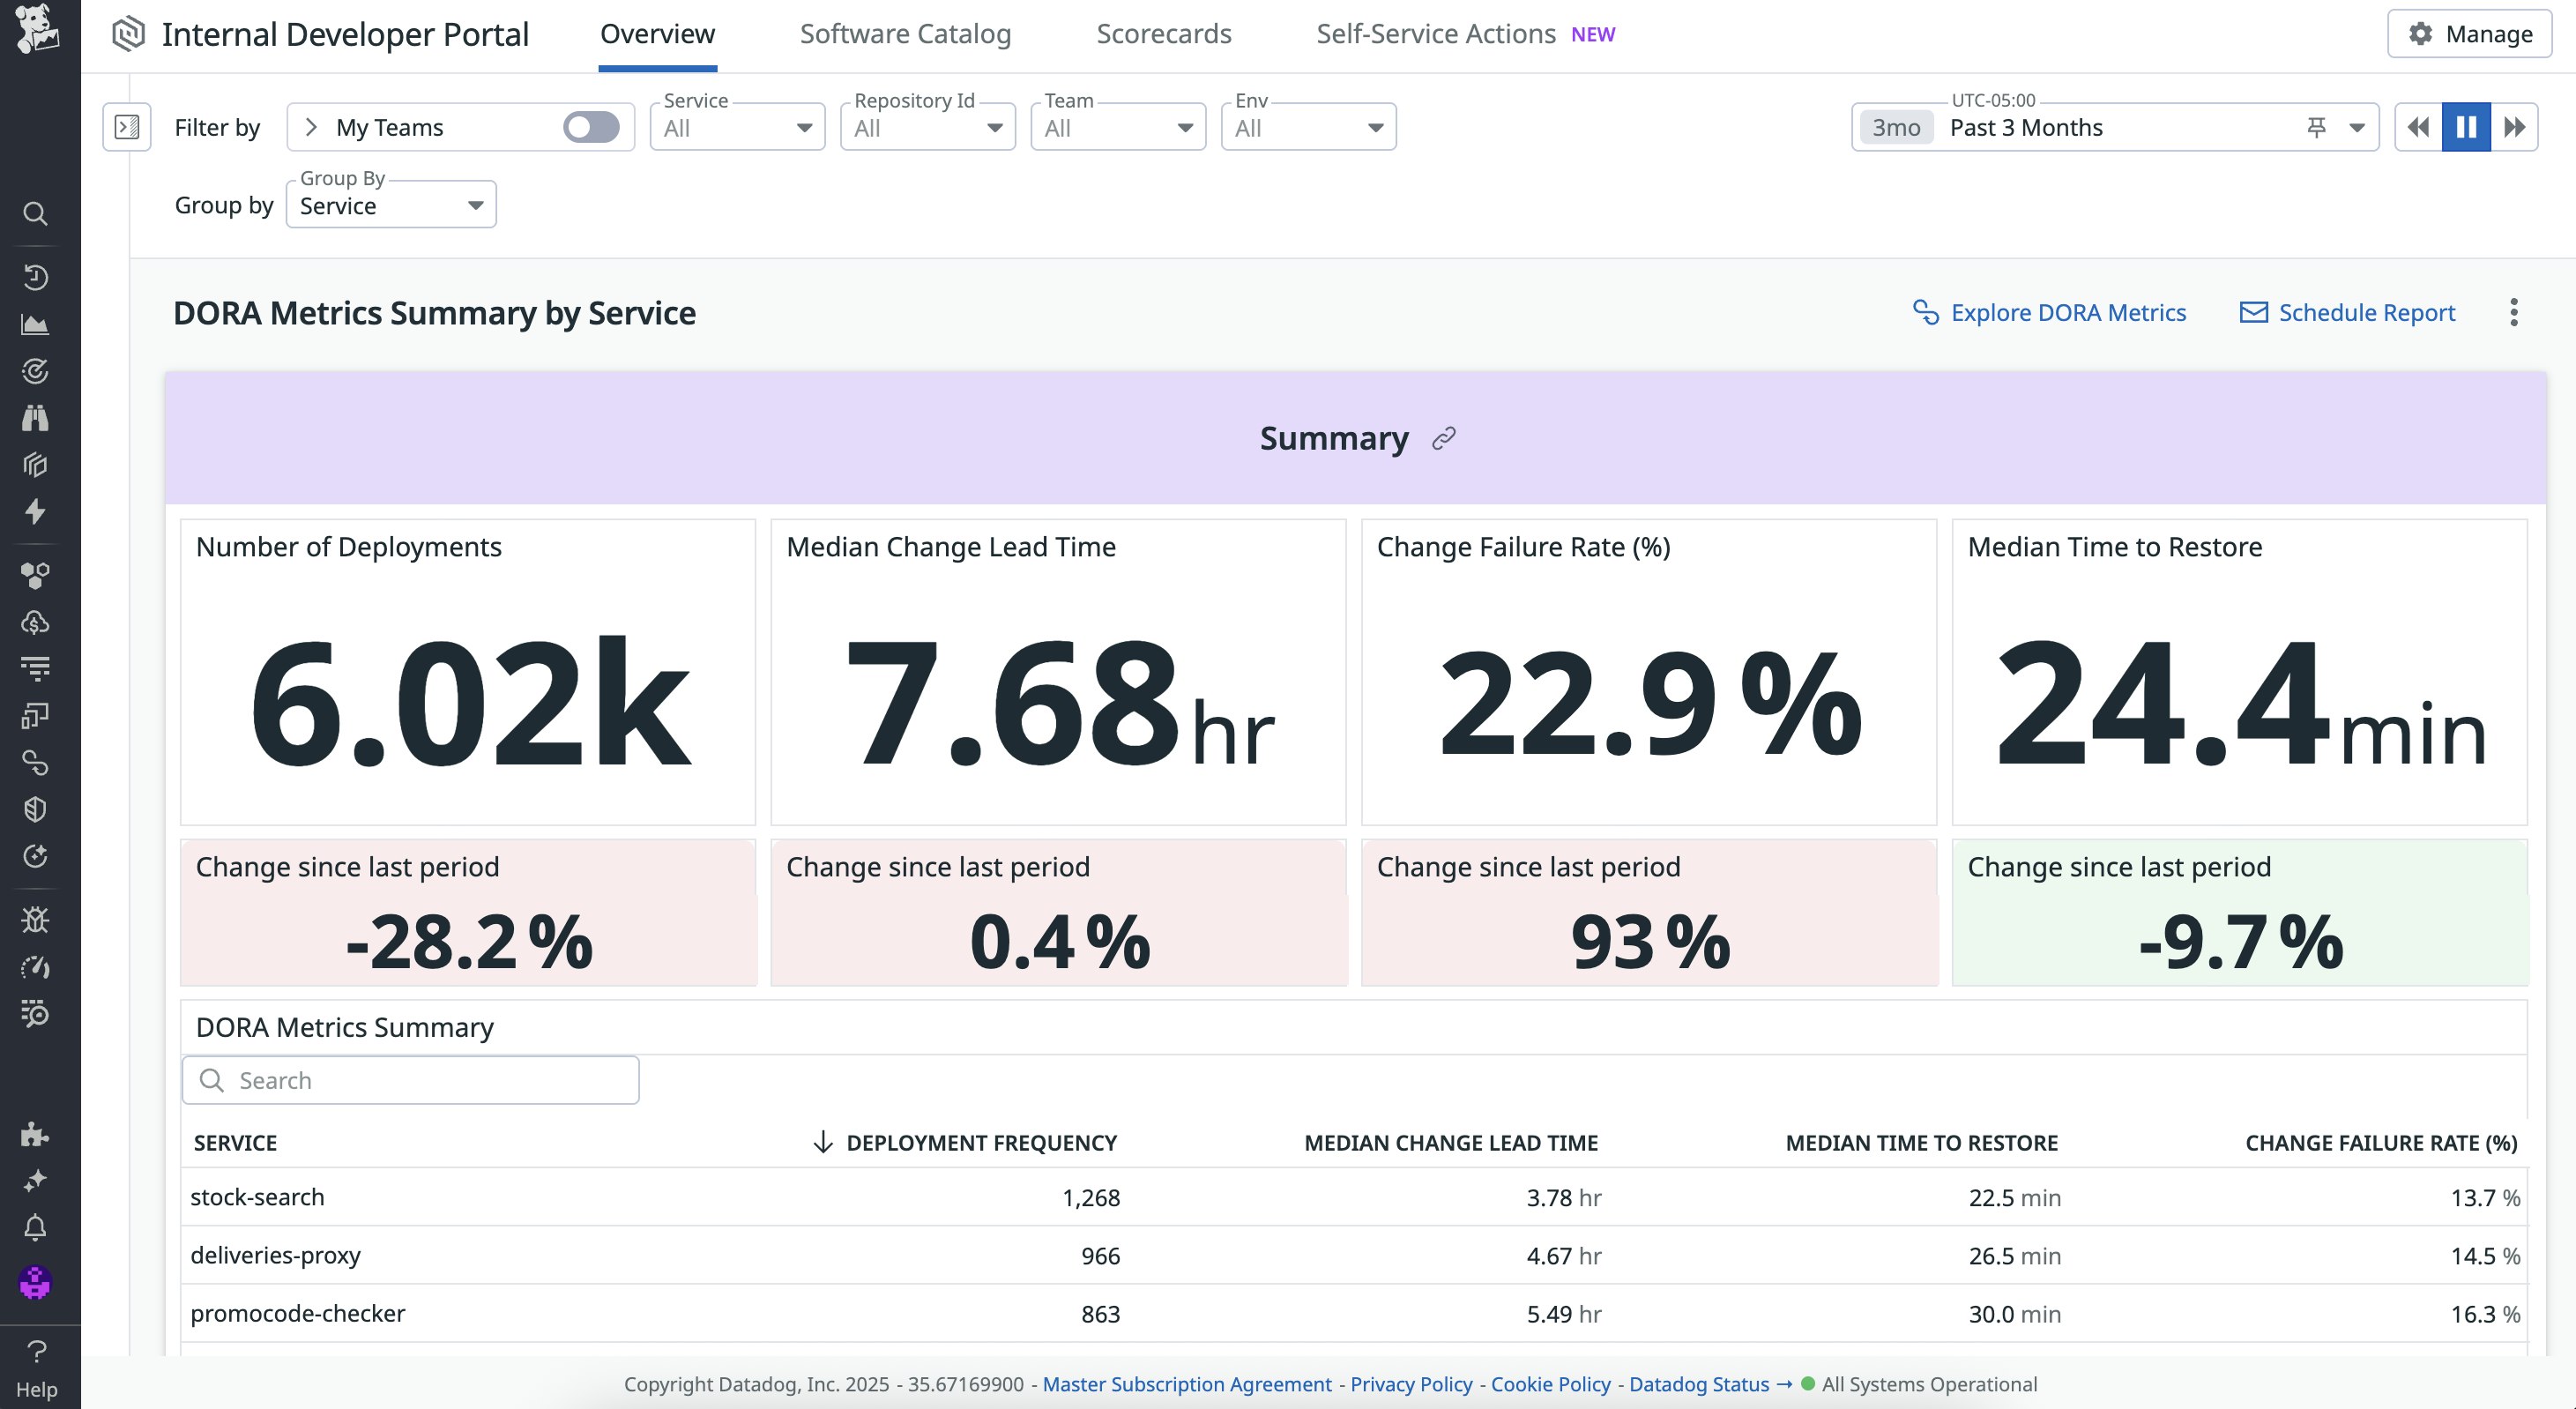This screenshot has height=1409, width=2576.
Task: Click the search magnifier in sidebar
Action: [35, 213]
